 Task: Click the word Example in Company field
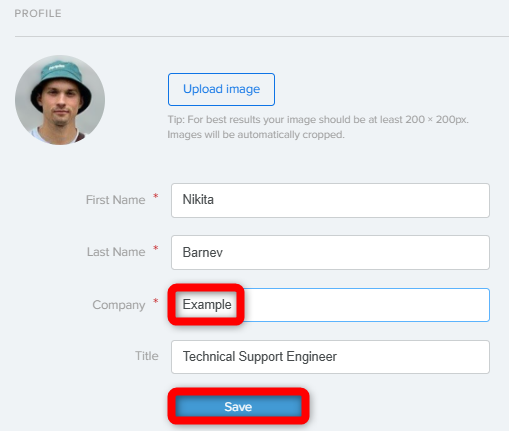207,305
